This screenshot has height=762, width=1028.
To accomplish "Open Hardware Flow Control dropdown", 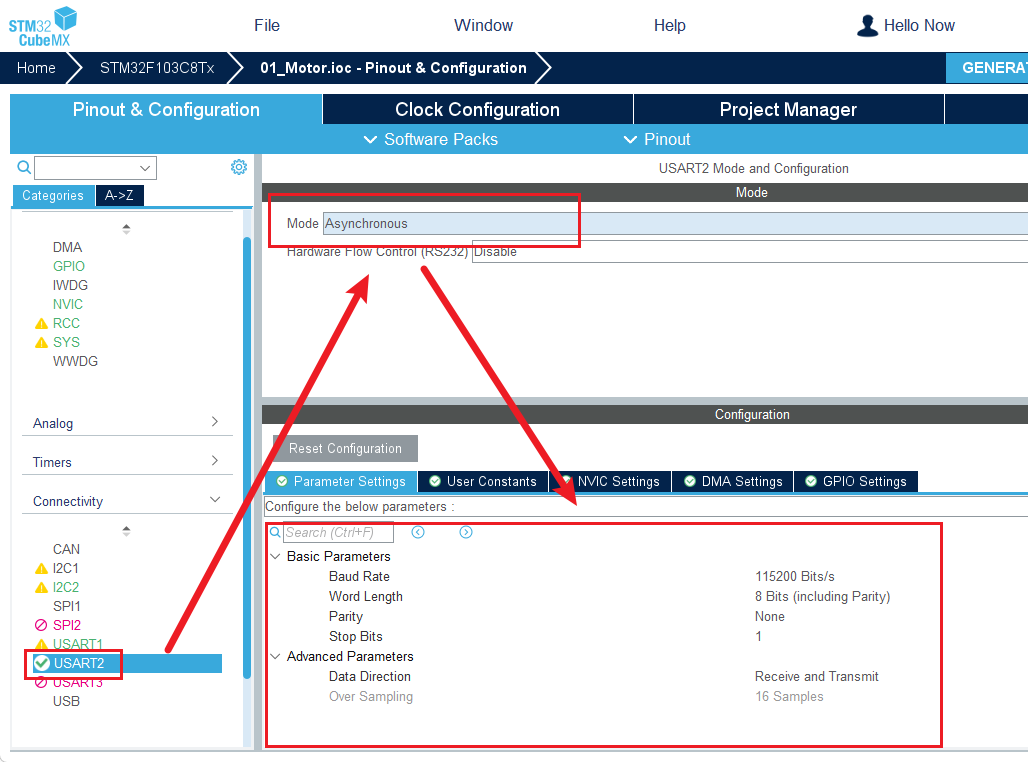I will pyautogui.click(x=748, y=252).
